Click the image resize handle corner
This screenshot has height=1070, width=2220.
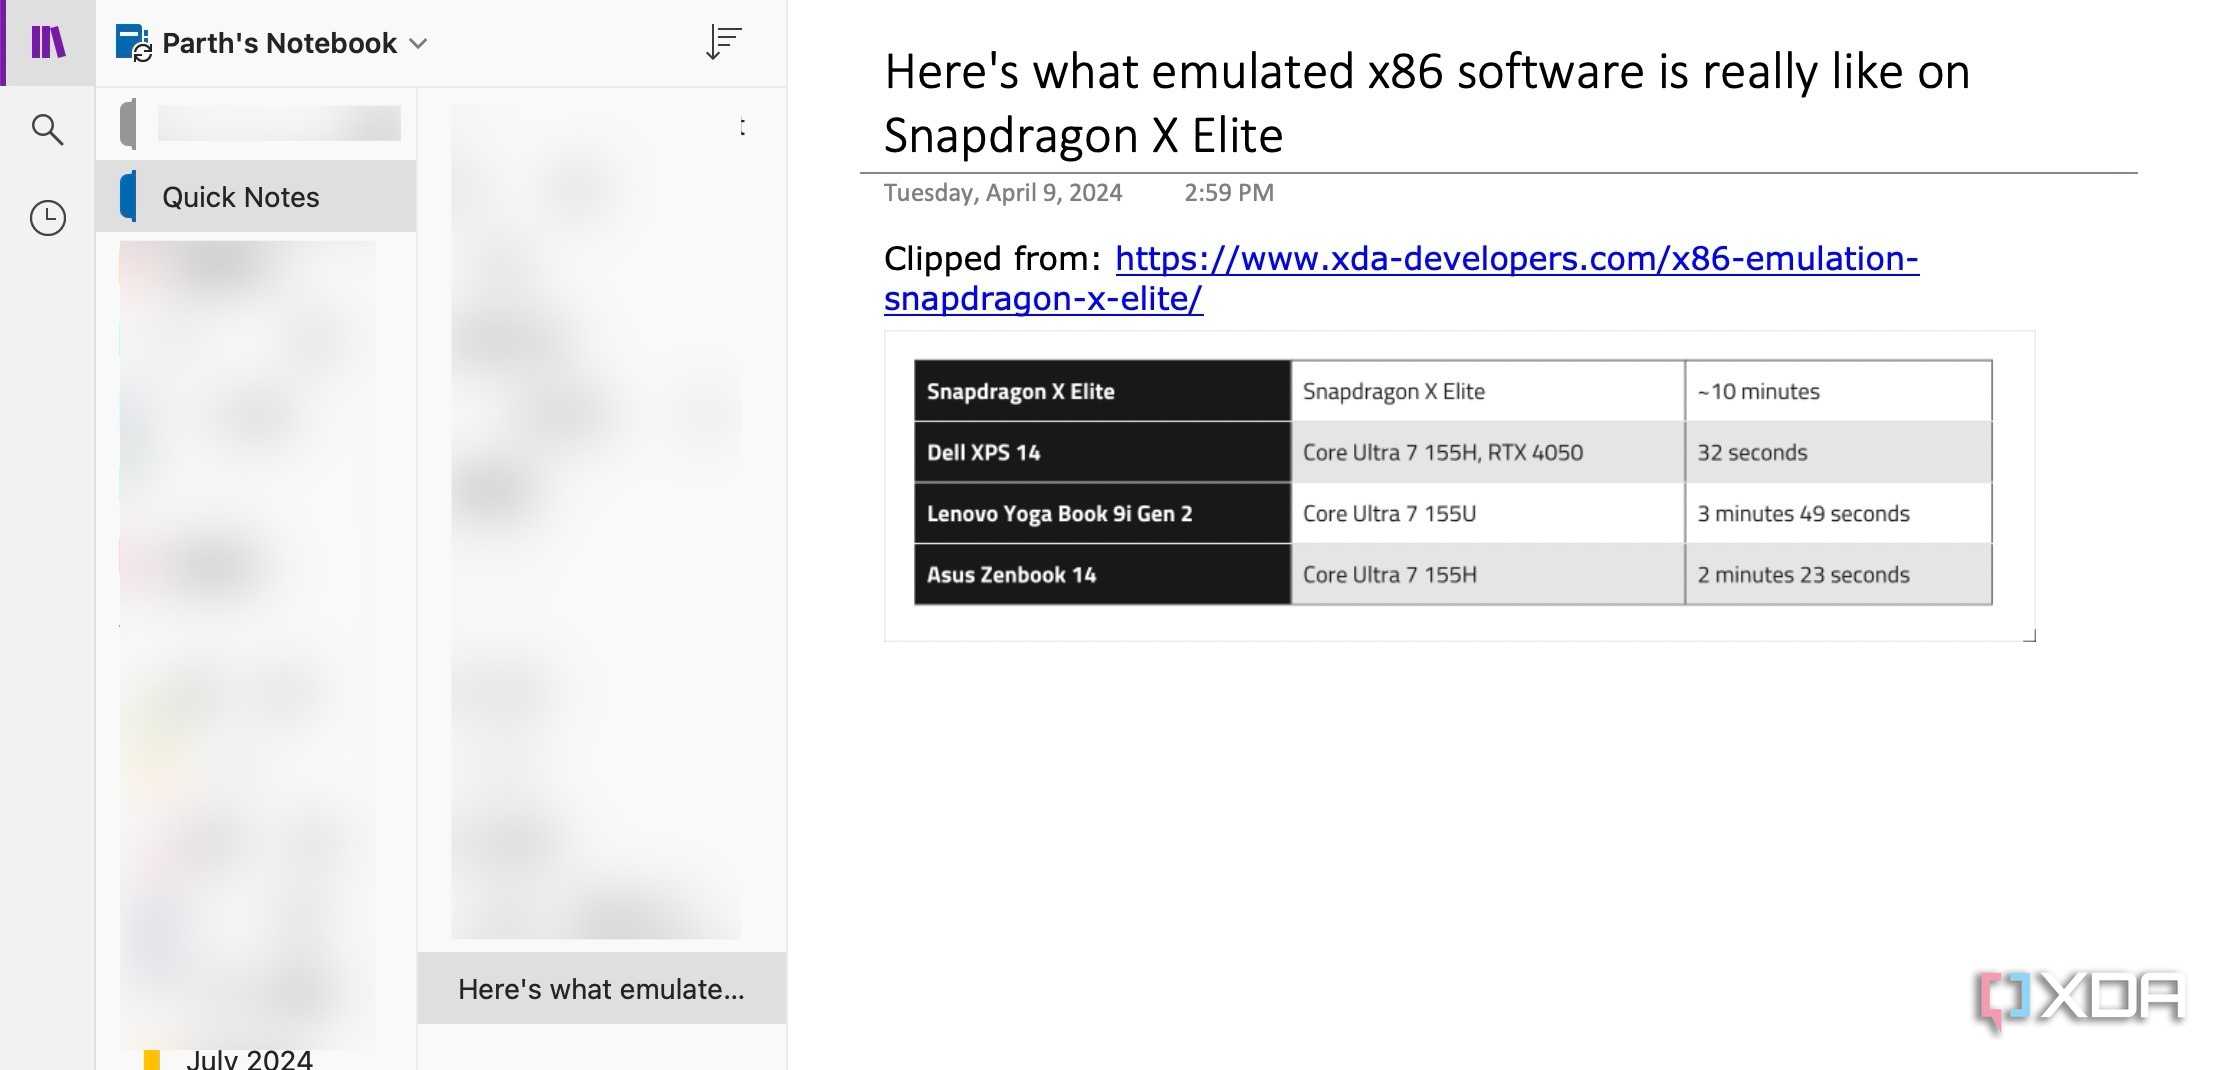pyautogui.click(x=2029, y=636)
